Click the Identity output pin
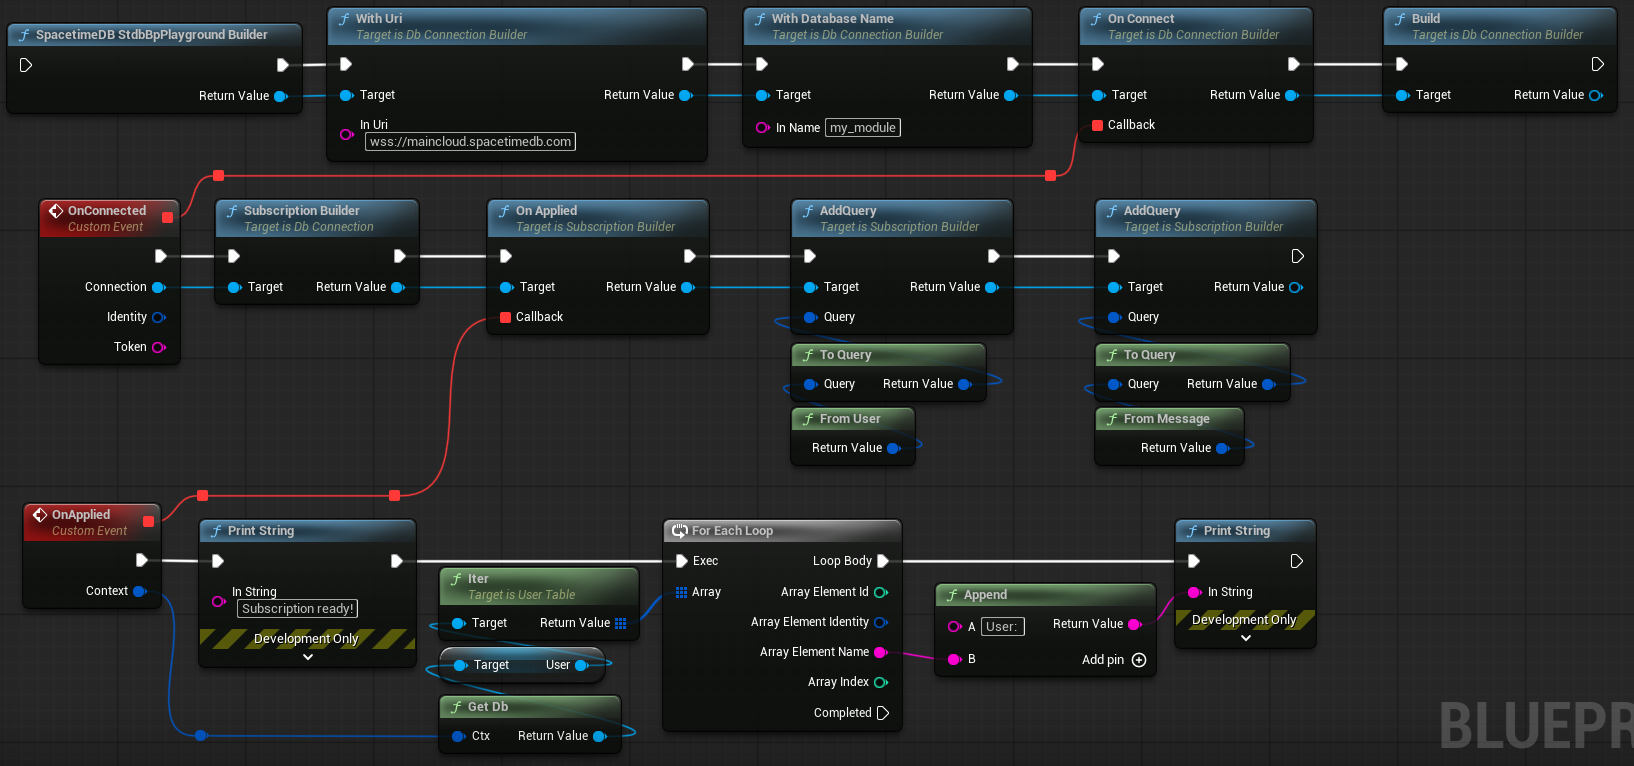 [x=158, y=317]
